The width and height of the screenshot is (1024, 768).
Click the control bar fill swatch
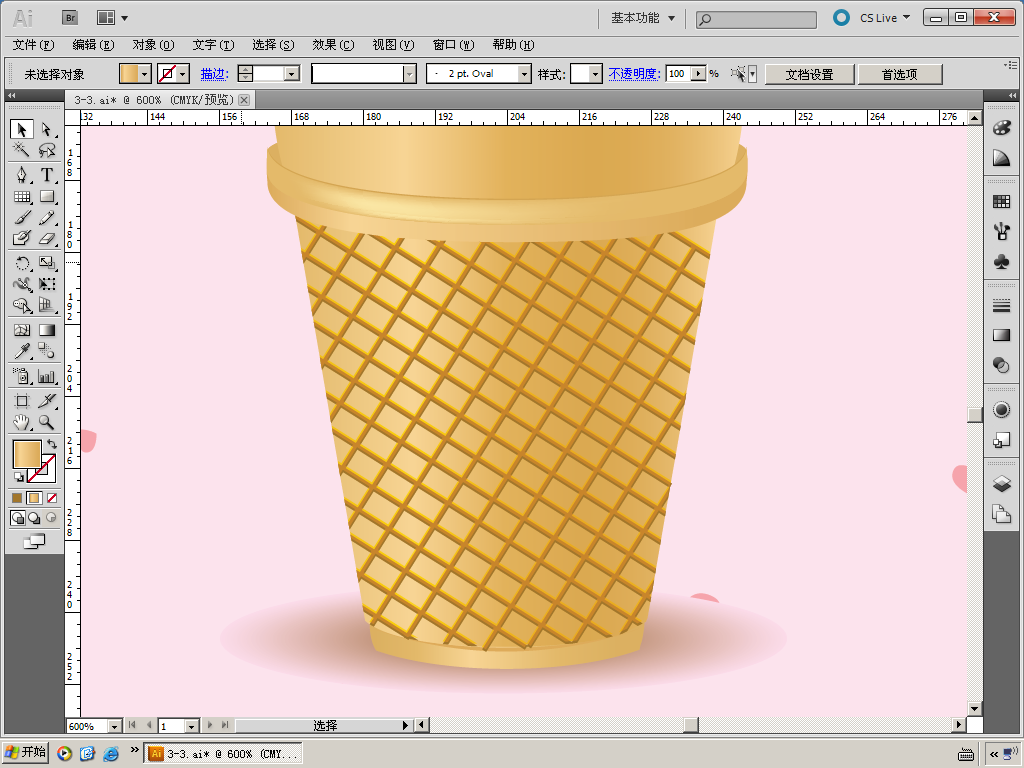pyautogui.click(x=129, y=74)
